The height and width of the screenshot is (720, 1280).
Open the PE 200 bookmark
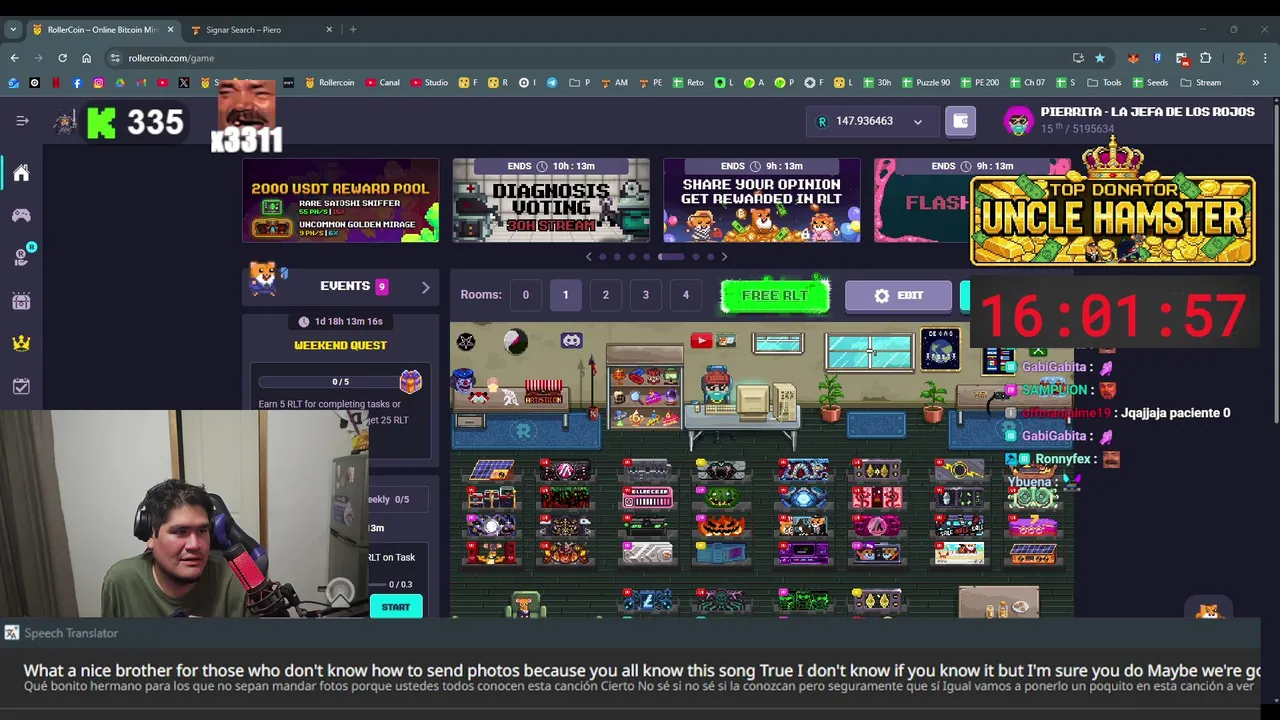980,82
